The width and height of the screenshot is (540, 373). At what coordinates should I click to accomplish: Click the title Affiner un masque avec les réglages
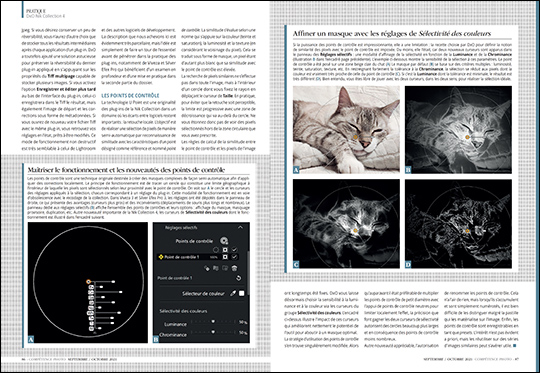(392, 33)
